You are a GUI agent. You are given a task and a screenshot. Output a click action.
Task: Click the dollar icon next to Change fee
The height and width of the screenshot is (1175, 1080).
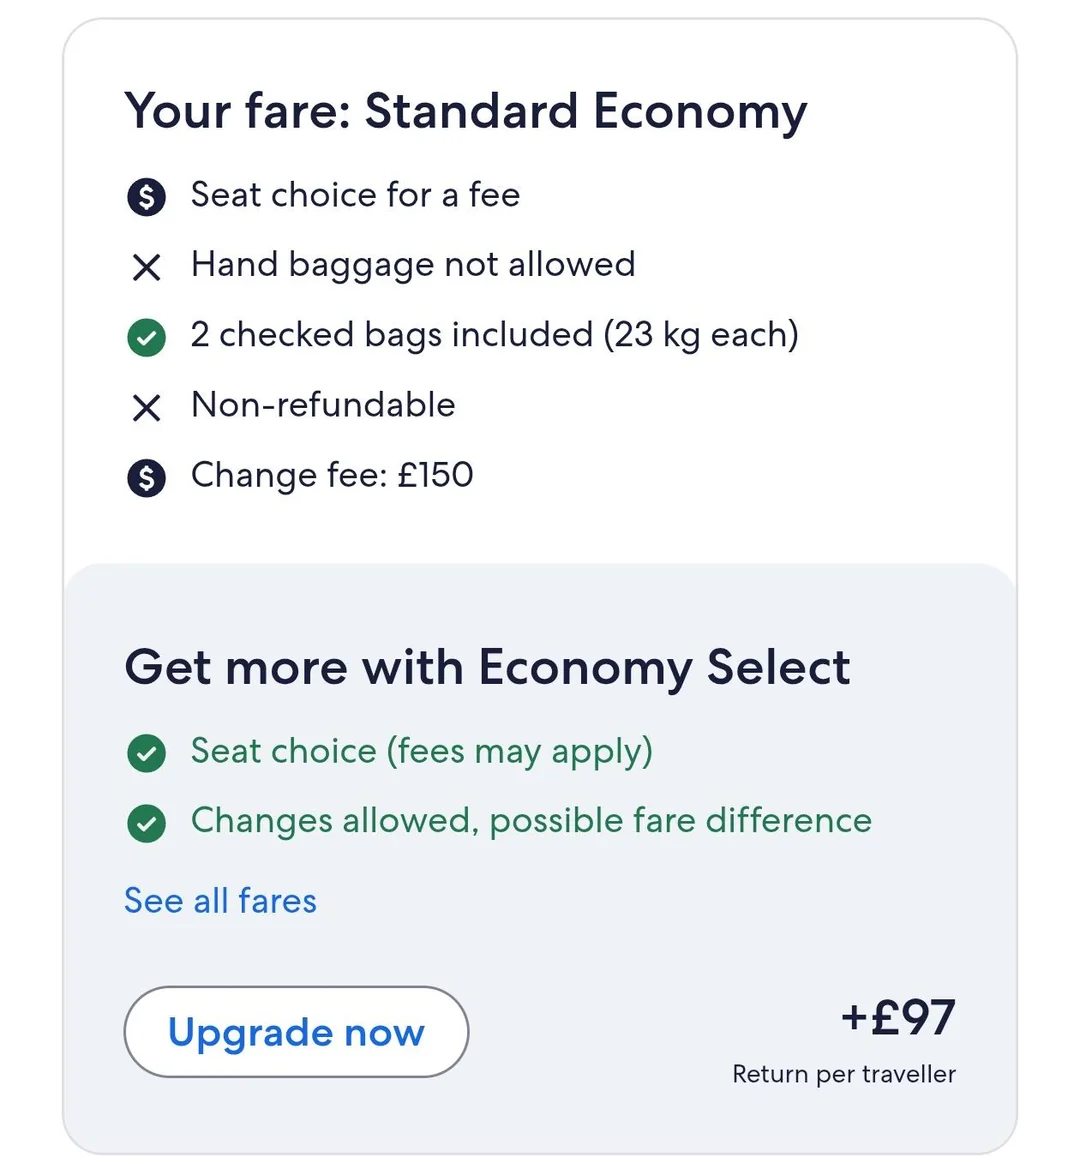146,478
